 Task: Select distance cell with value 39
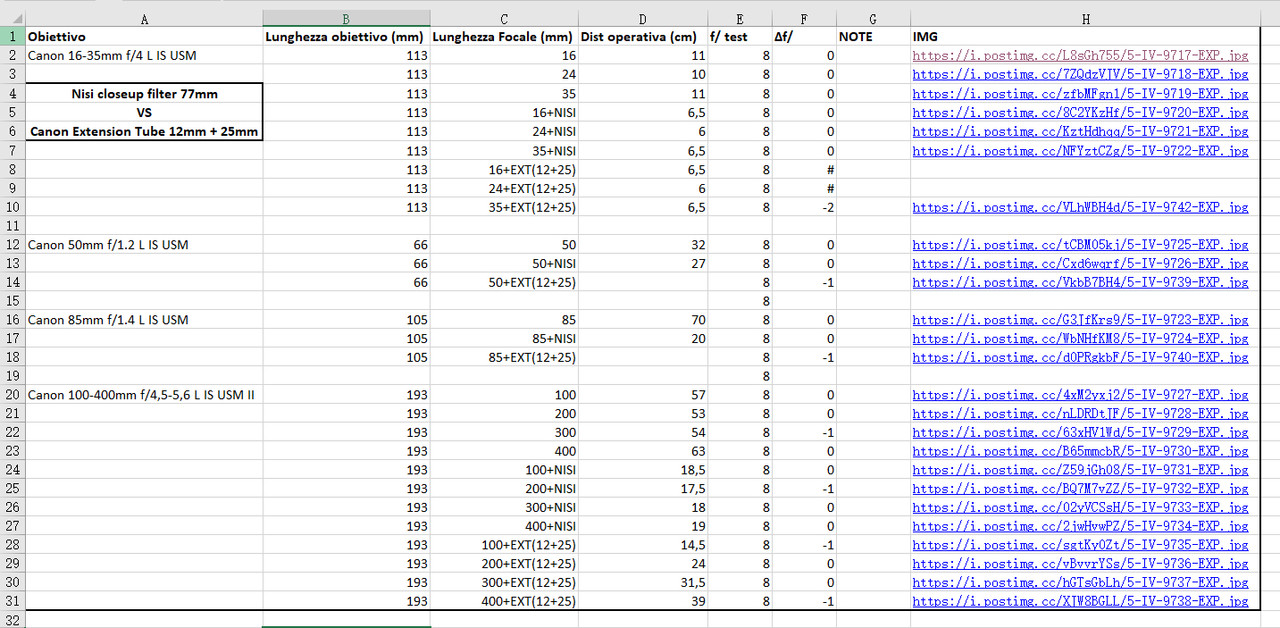(x=643, y=602)
